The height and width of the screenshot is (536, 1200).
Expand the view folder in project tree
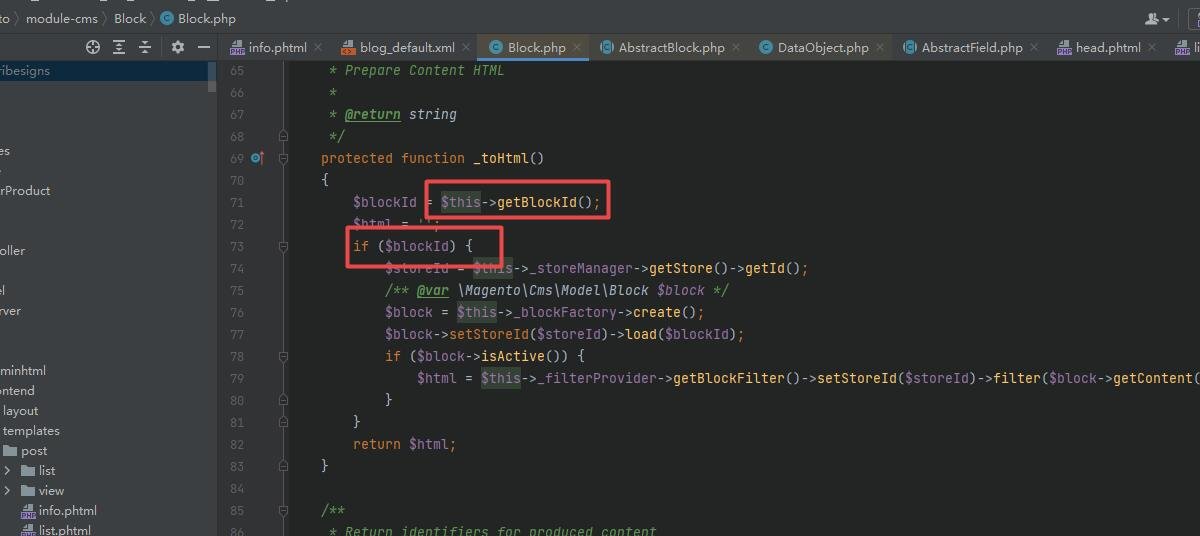click(8, 491)
